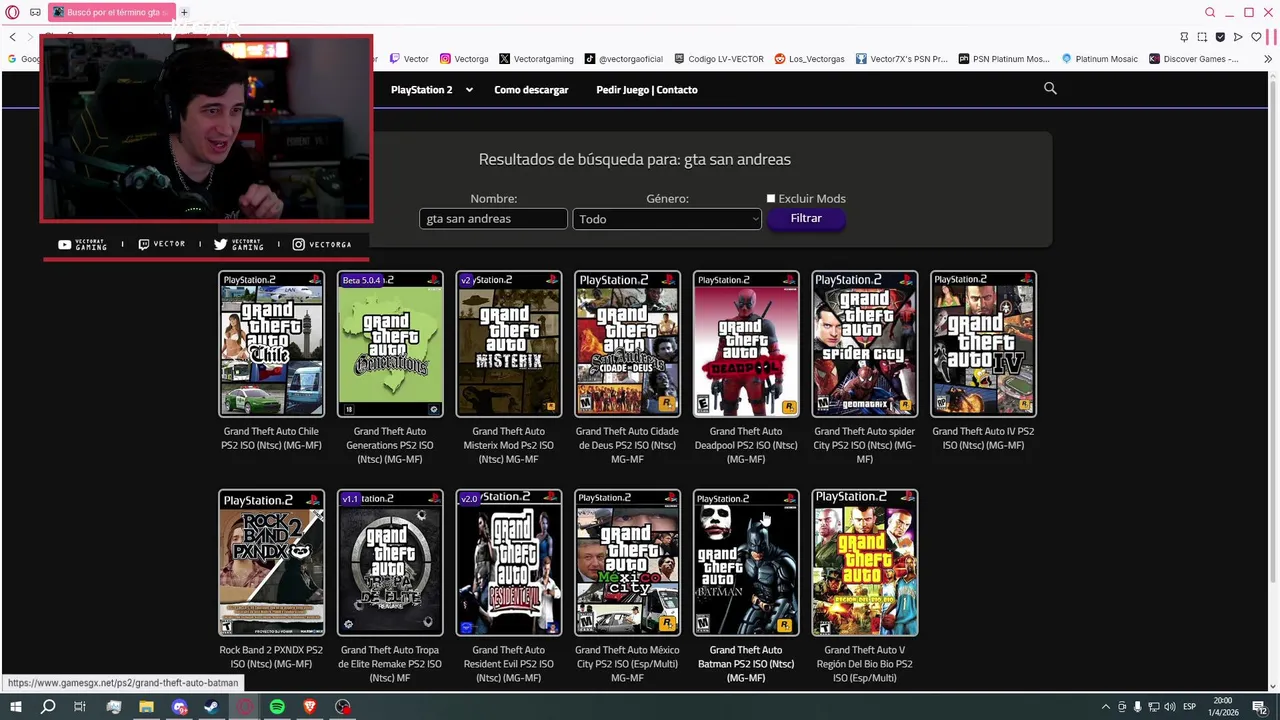Open Steam from the taskbar
Screen dimensions: 1280x720
[x=211, y=707]
